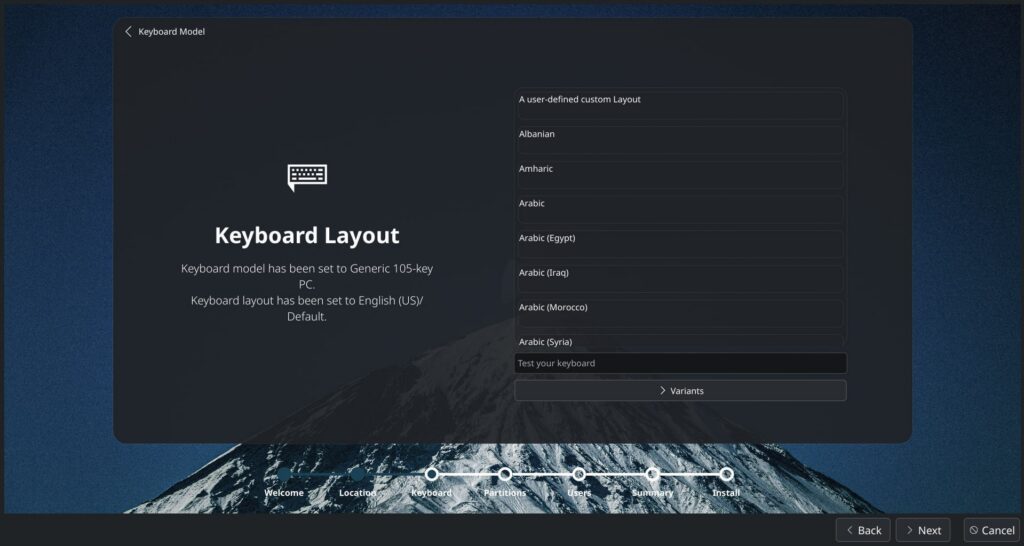Screen dimensions: 1024x546
Task: Choose Arabic (Iraq) layout
Action: 680,278
